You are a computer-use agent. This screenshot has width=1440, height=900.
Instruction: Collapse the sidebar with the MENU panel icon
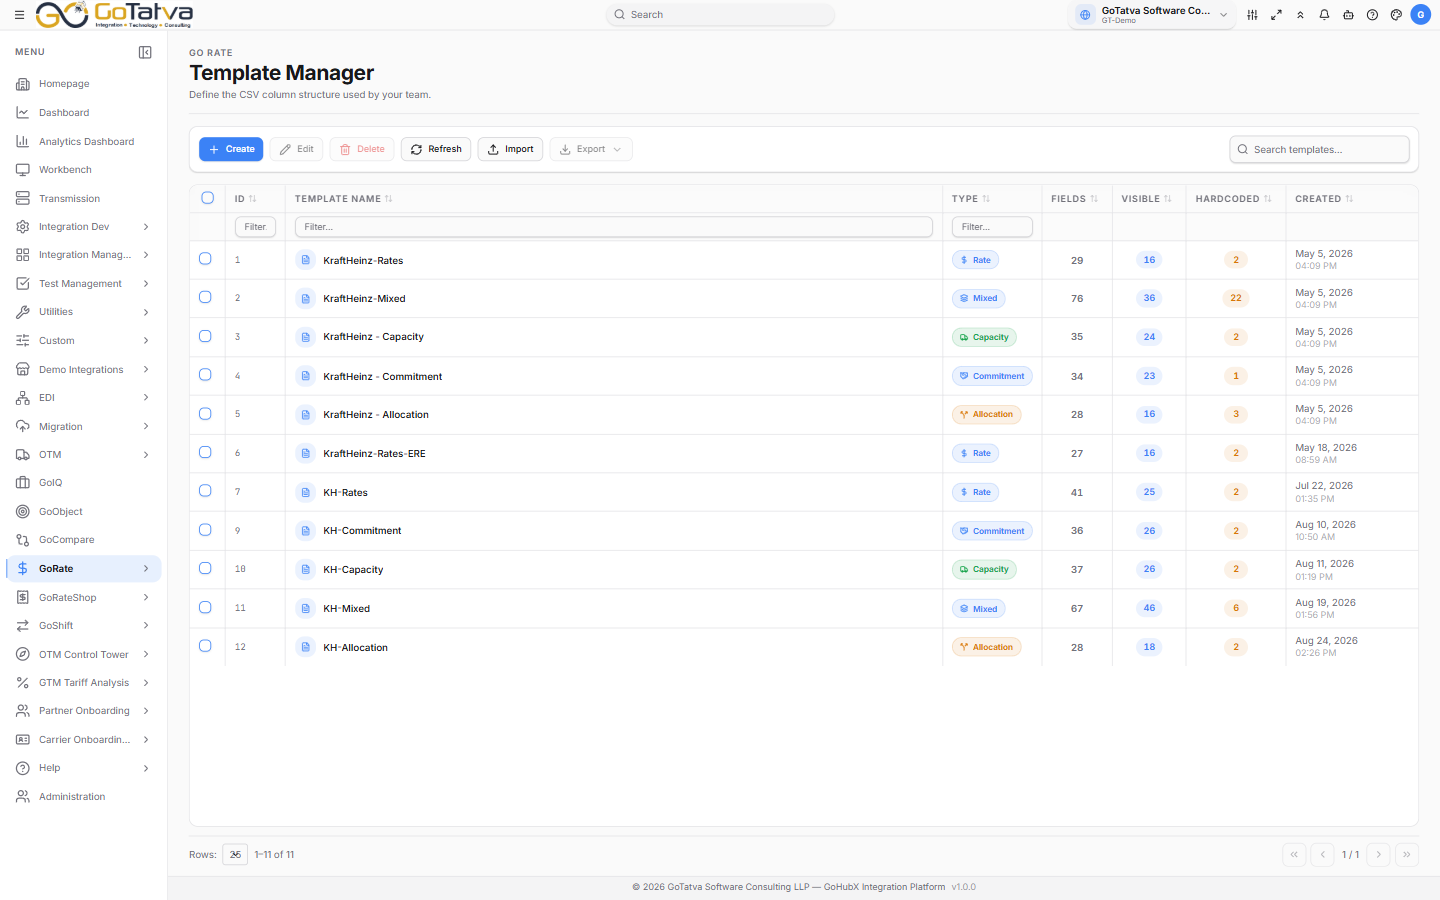coord(145,52)
